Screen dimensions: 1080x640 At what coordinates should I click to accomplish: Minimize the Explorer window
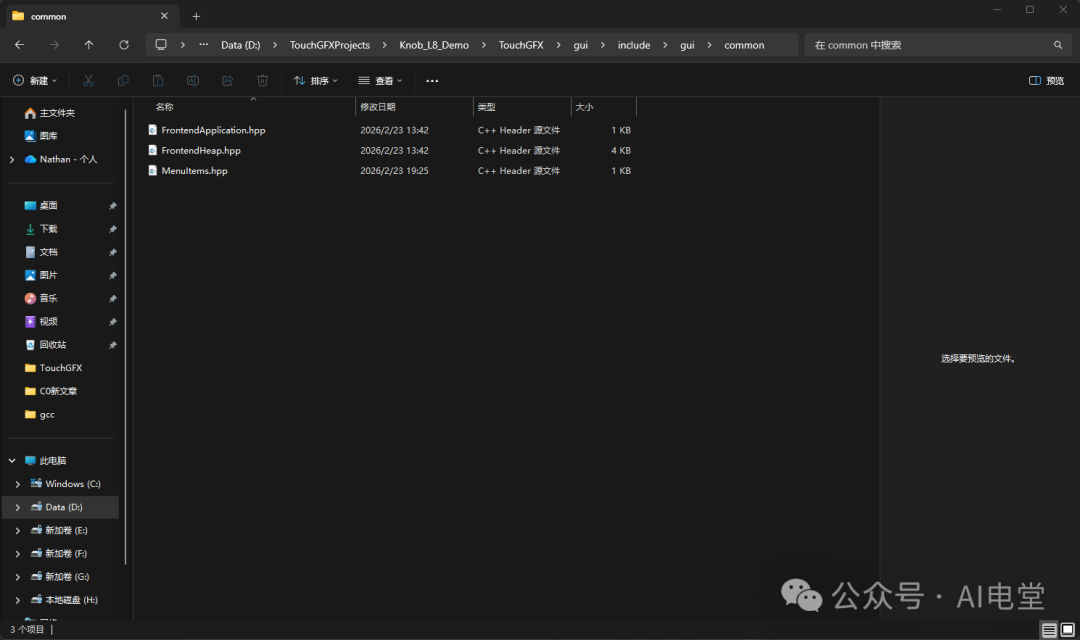997,10
